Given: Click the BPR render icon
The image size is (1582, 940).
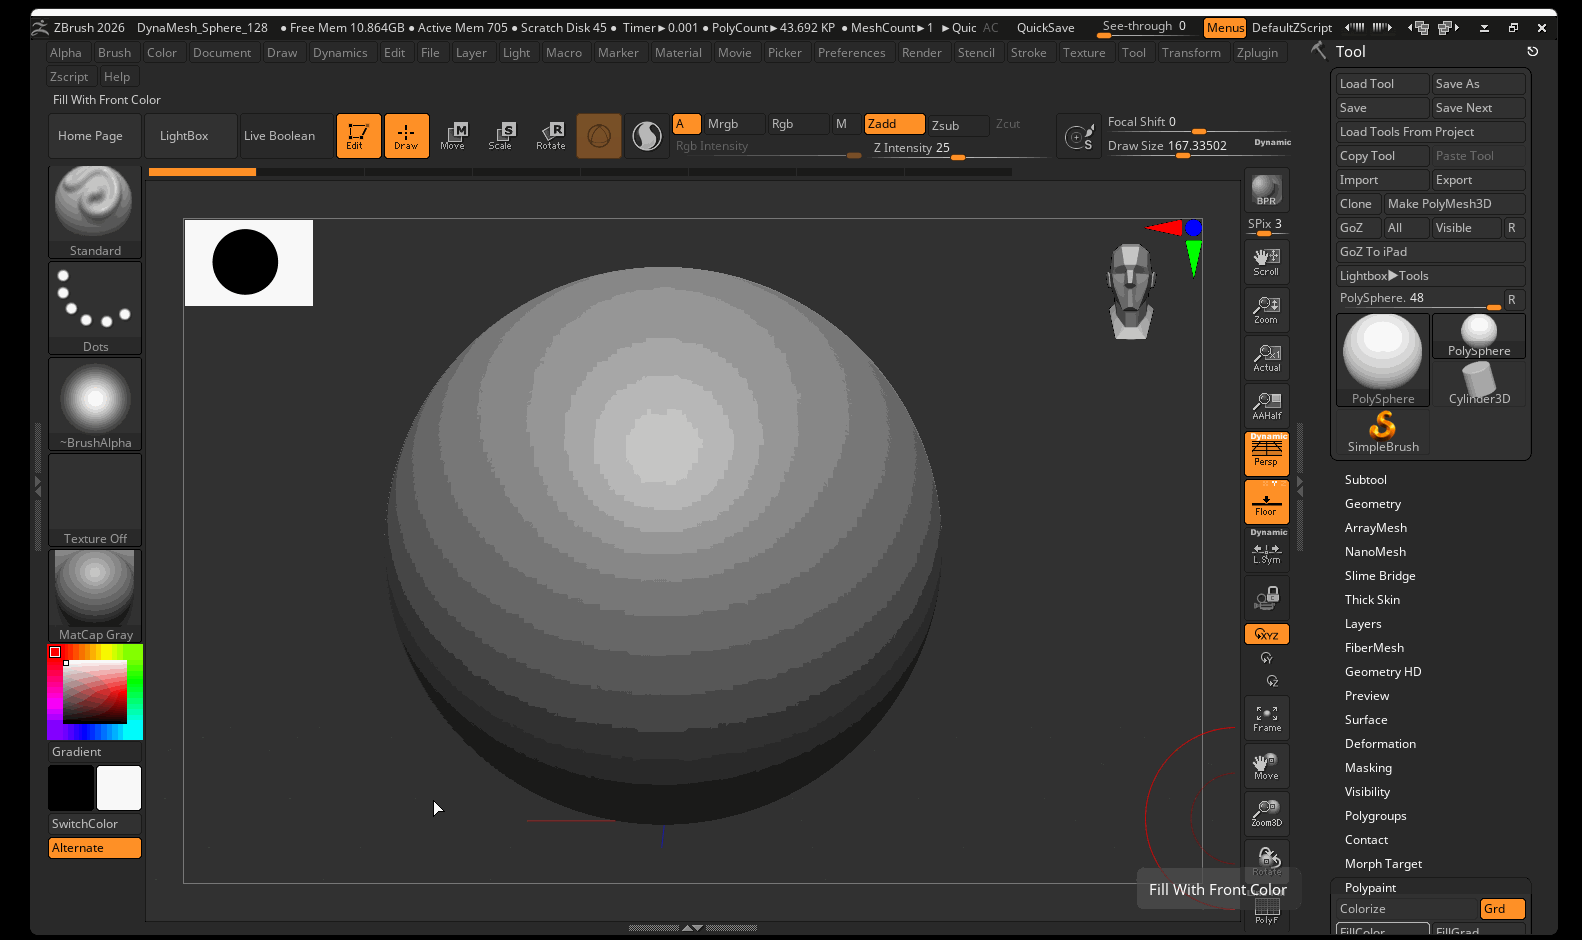Looking at the screenshot, I should (x=1266, y=190).
